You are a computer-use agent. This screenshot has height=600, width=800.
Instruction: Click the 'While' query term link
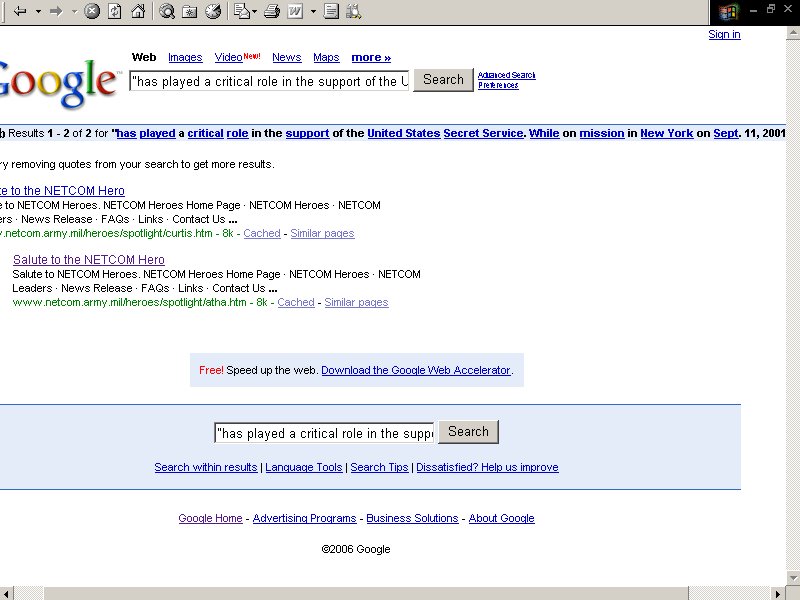[544, 134]
